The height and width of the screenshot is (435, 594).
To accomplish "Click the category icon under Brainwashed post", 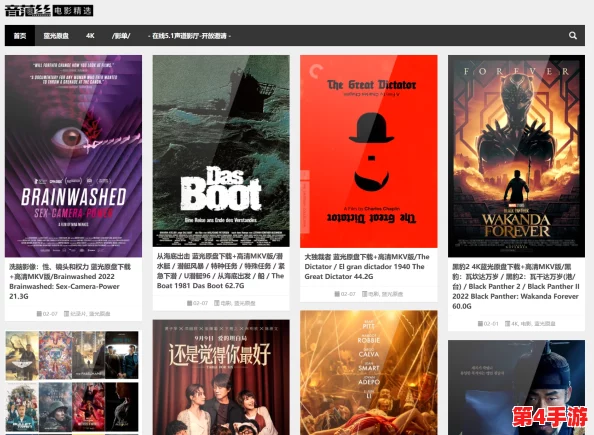I will pos(66,314).
